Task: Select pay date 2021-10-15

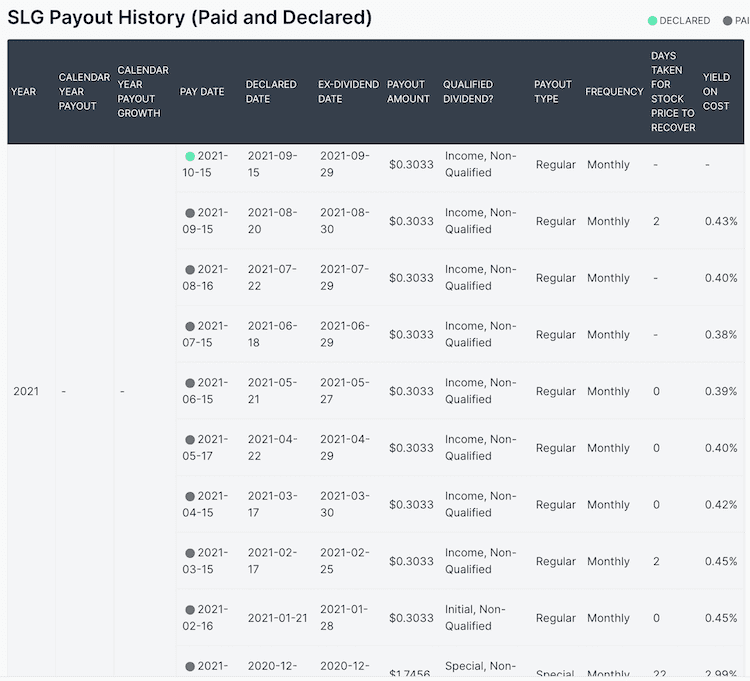Action: coord(206,164)
